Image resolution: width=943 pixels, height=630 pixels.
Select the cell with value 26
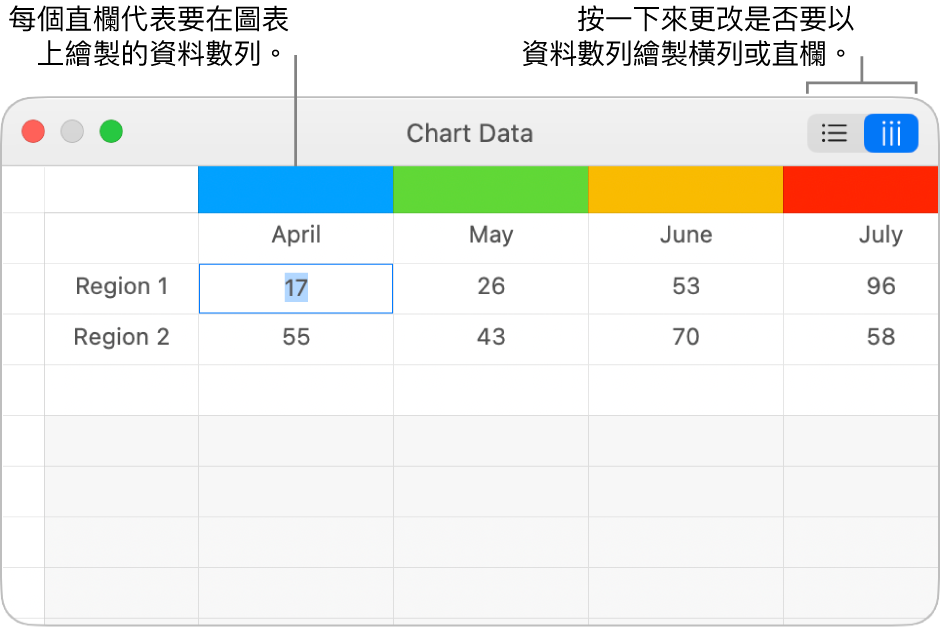[491, 287]
